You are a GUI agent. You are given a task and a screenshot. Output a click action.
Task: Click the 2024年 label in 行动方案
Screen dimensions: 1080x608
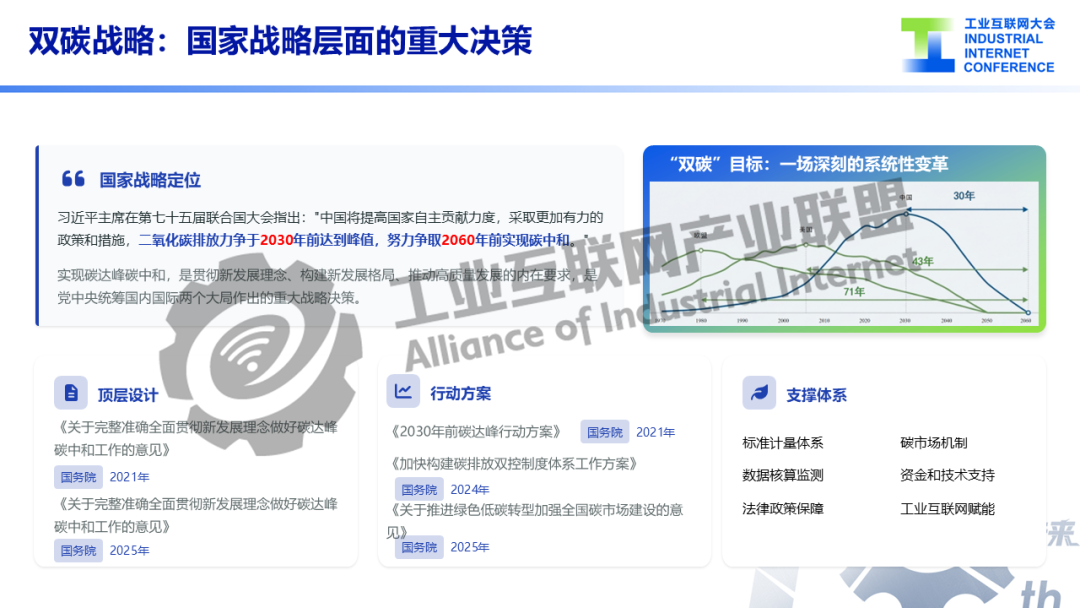tap(470, 490)
